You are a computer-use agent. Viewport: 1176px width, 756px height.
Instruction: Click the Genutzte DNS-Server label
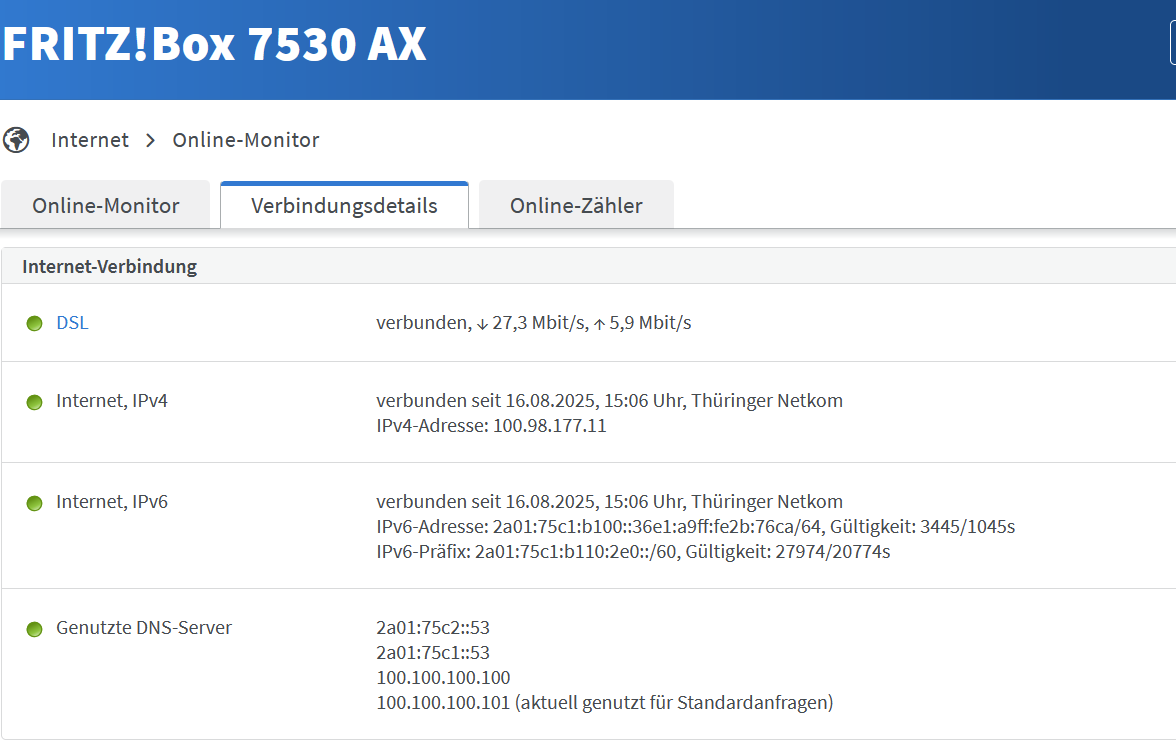click(144, 627)
